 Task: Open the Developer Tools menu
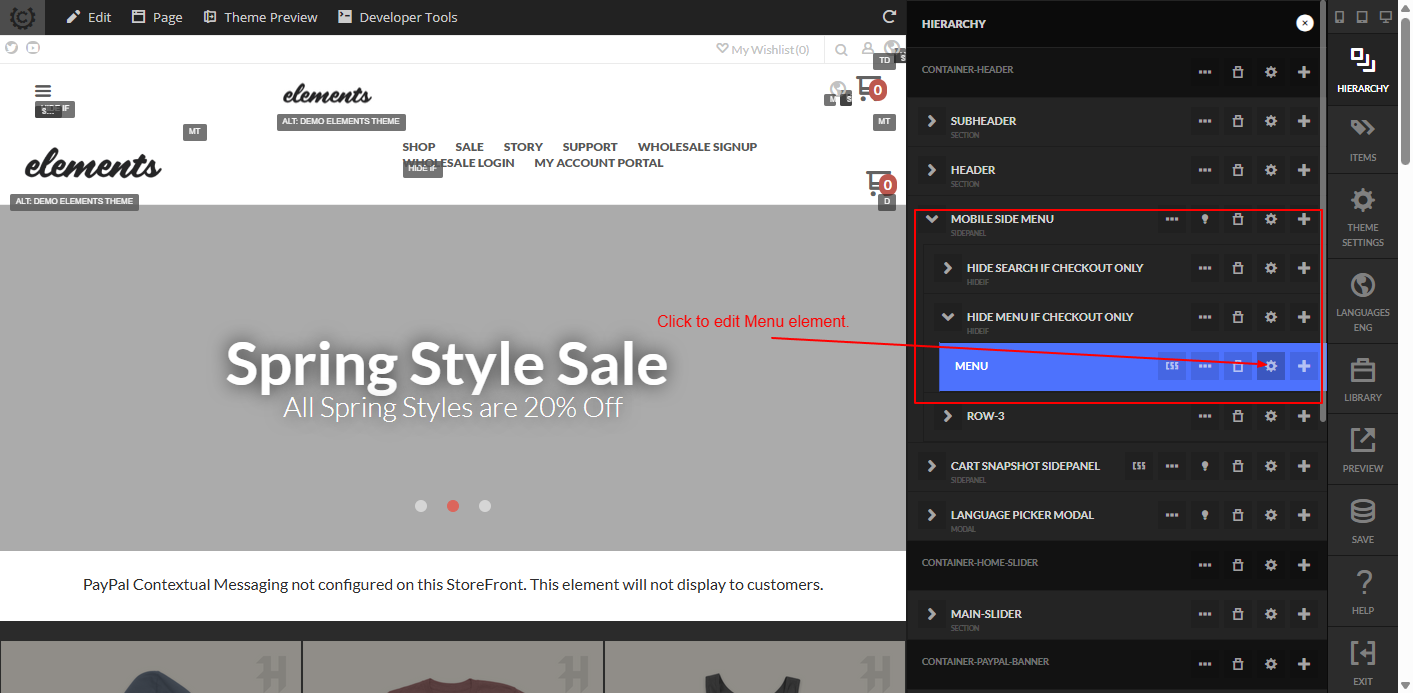398,17
